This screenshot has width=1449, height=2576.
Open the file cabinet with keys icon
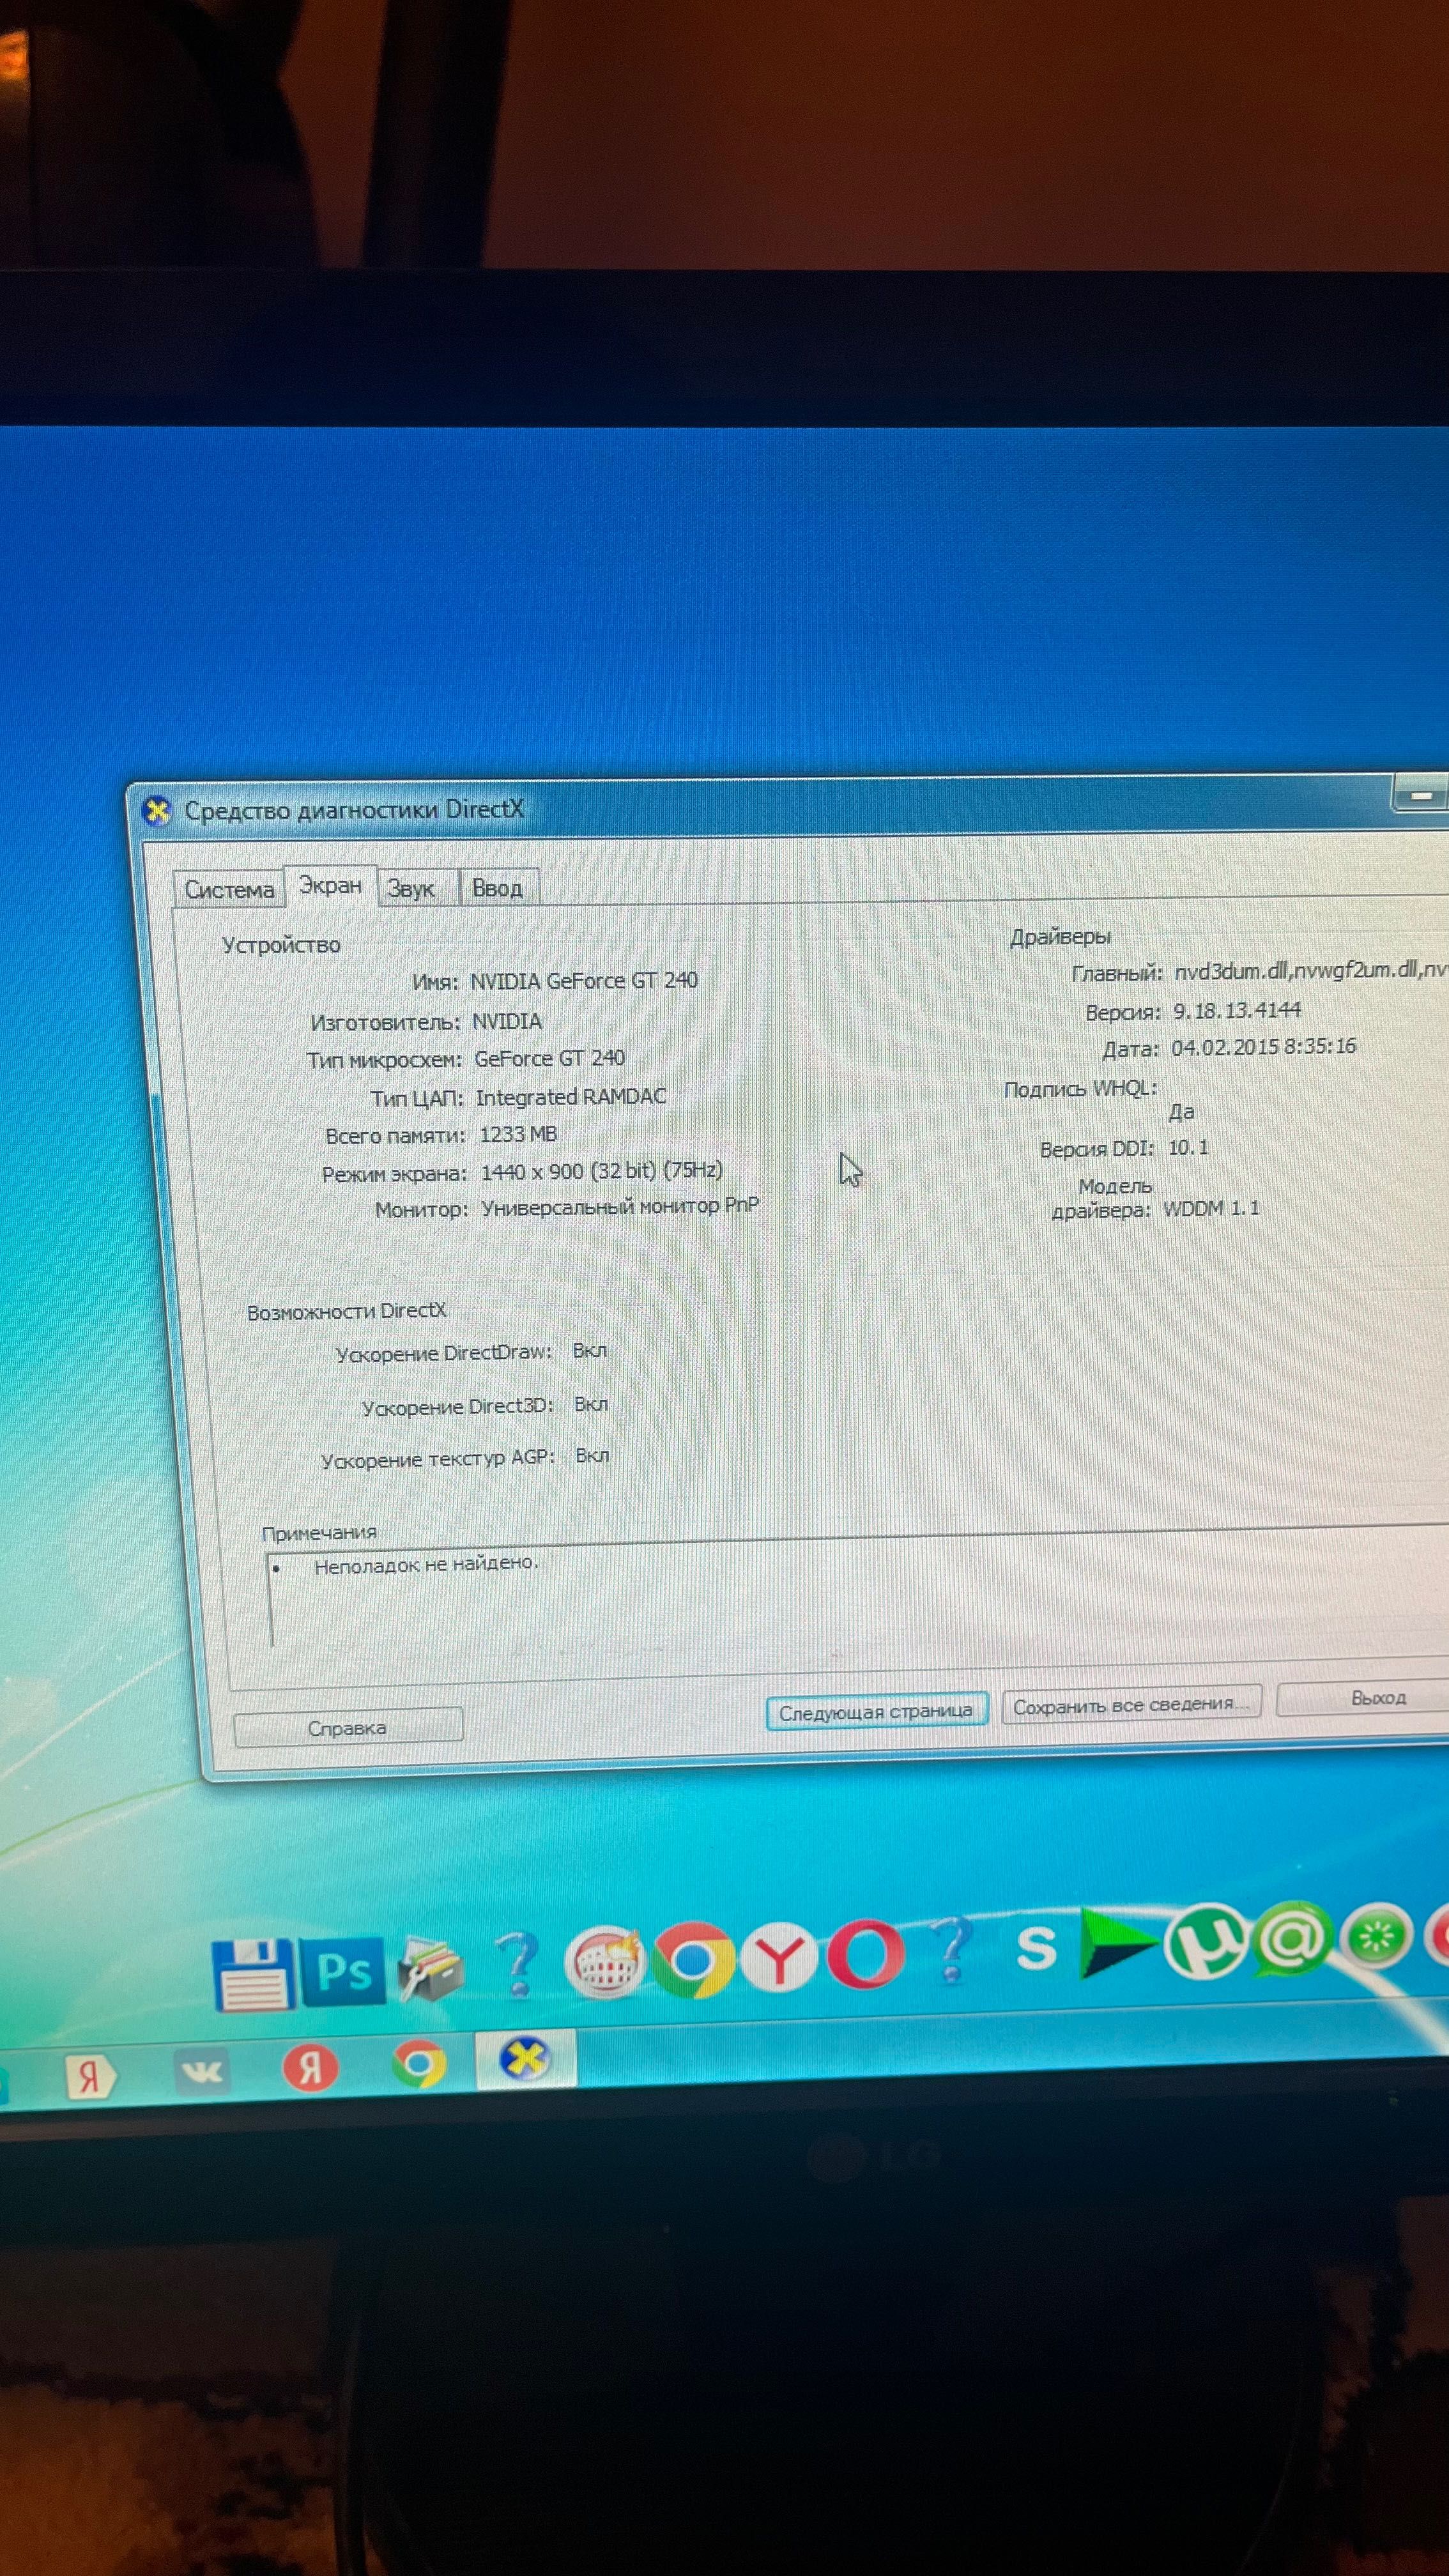430,1967
